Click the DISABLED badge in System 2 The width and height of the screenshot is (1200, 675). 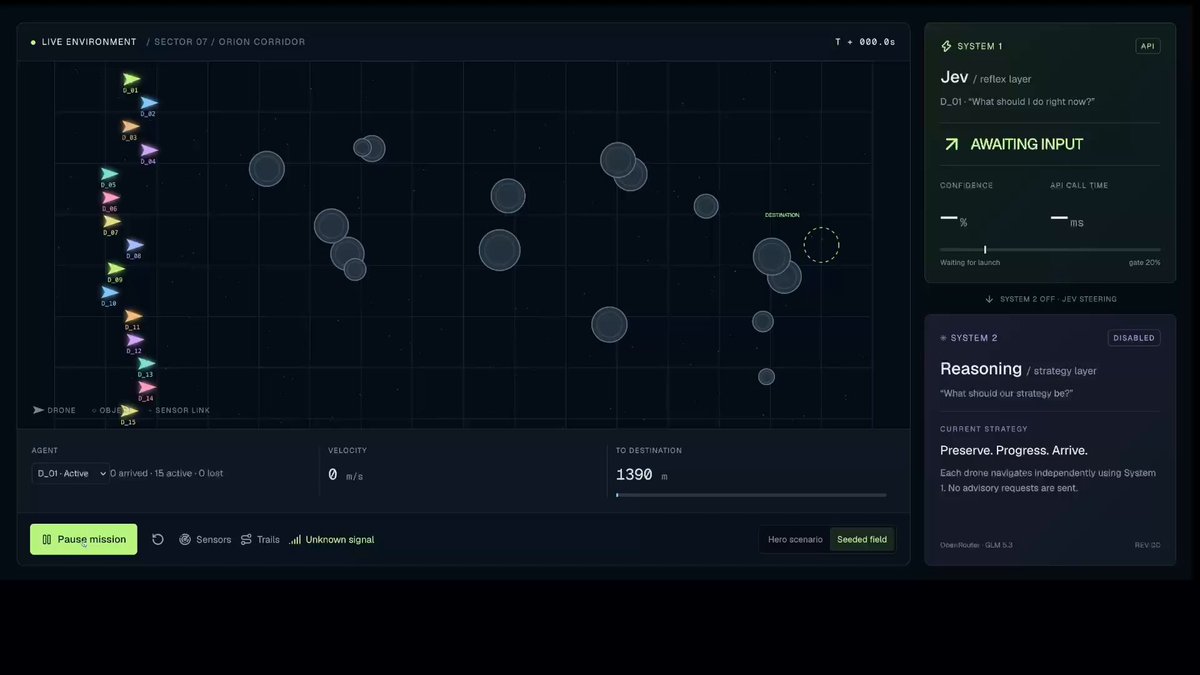(x=1134, y=338)
